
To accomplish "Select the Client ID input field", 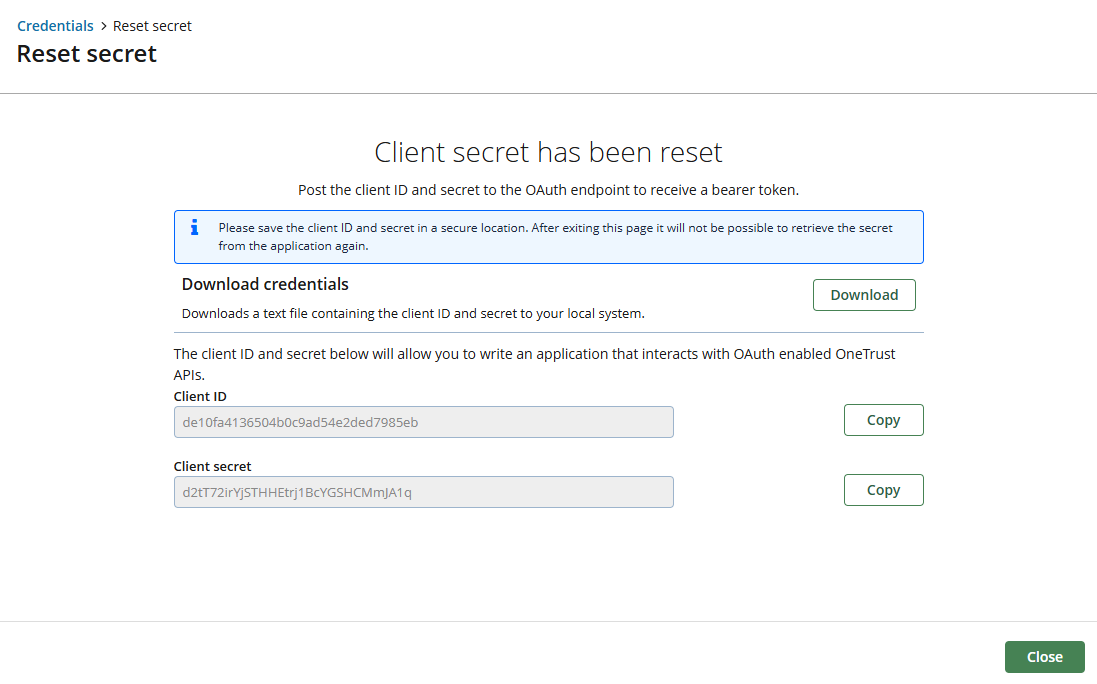I will [x=423, y=421].
